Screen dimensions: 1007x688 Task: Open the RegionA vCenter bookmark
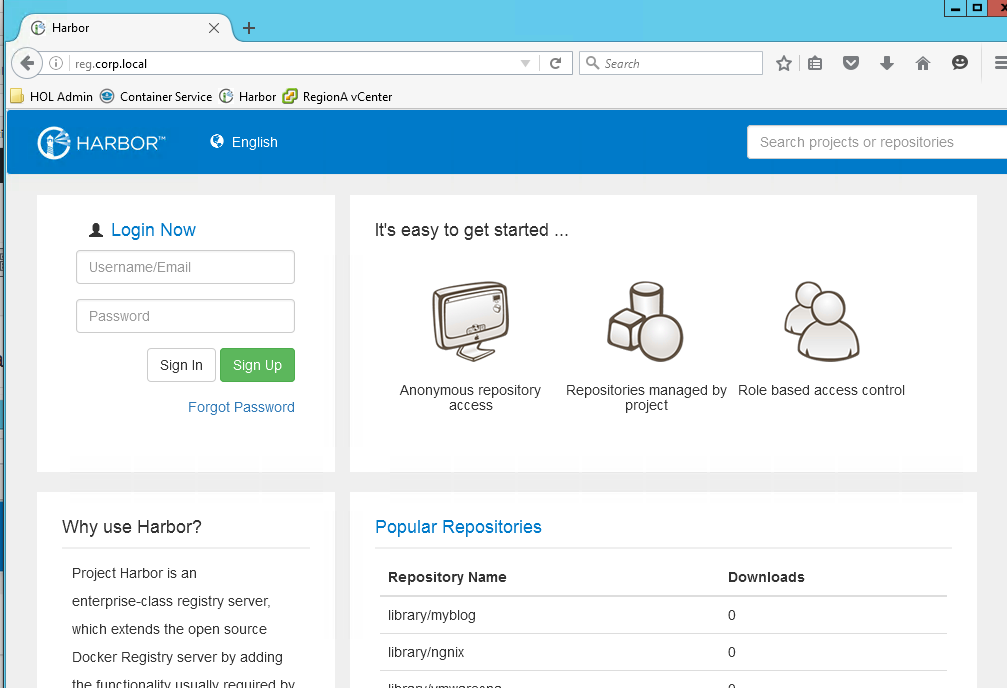click(x=337, y=96)
